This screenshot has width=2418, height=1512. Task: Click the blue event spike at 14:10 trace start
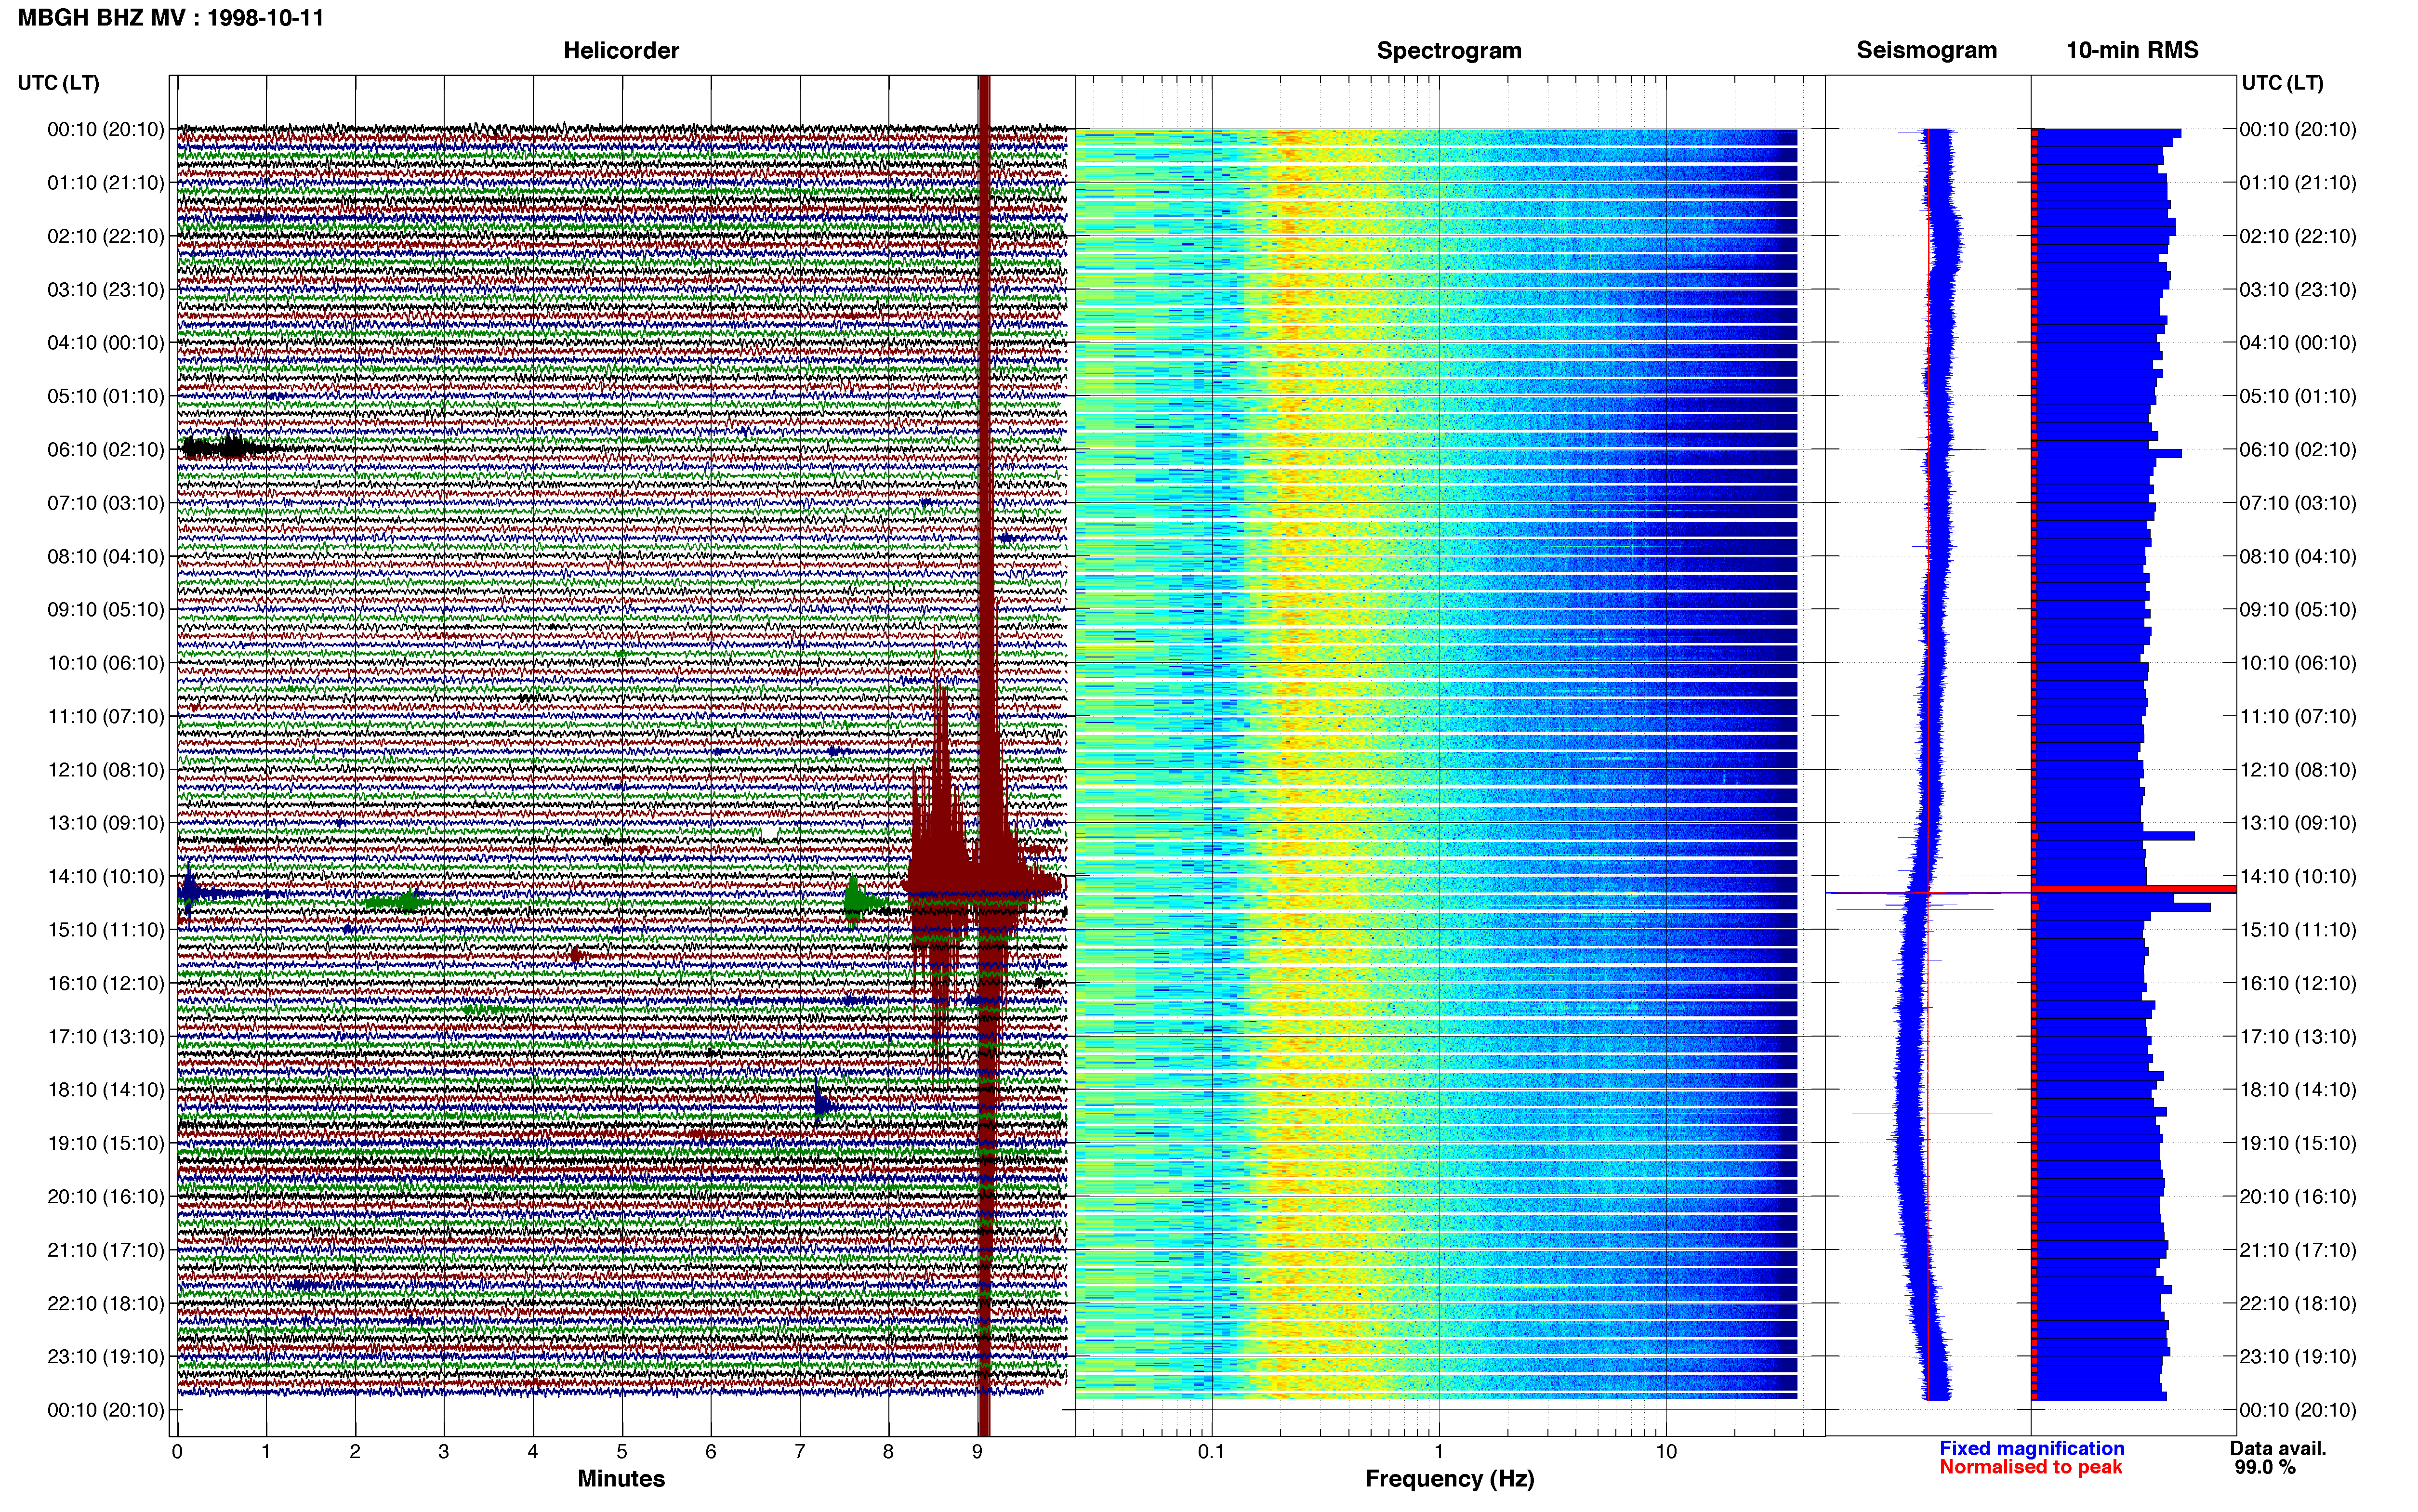[190, 892]
